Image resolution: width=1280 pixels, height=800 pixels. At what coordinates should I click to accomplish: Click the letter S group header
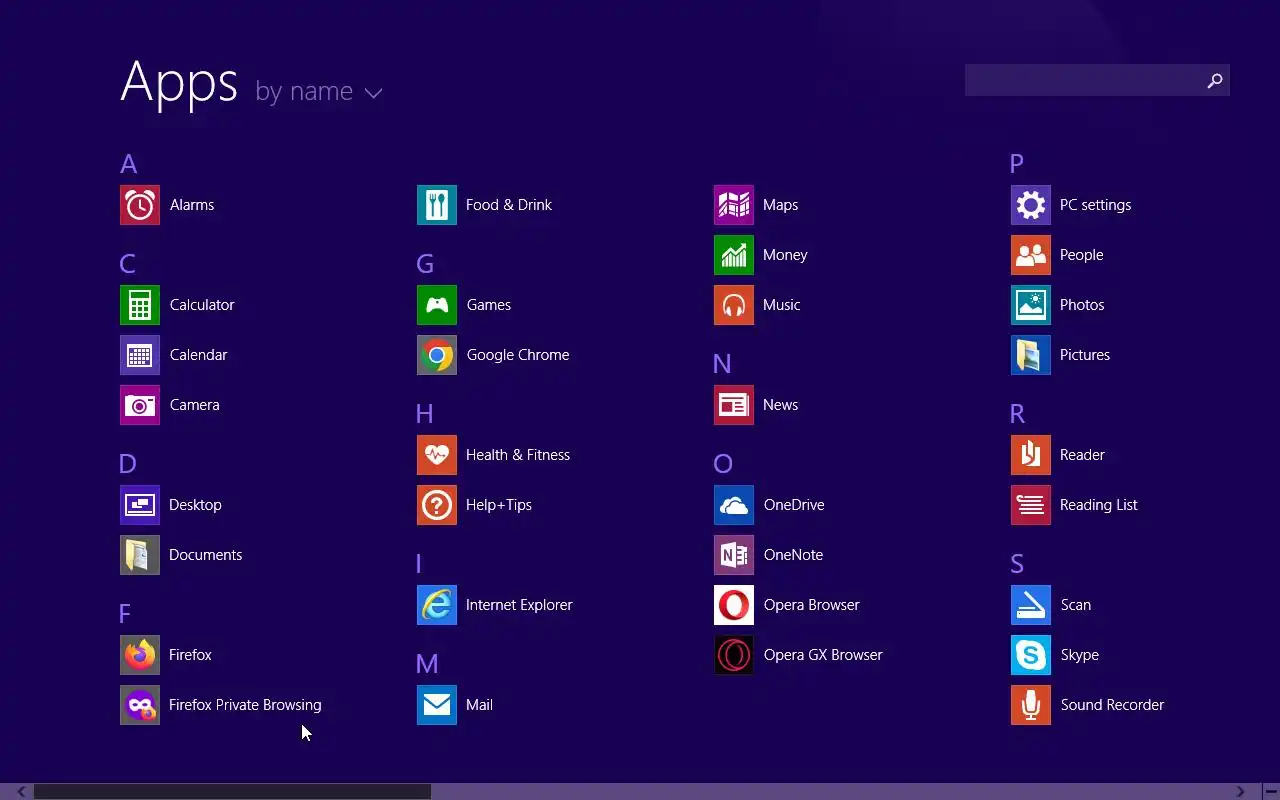1017,564
